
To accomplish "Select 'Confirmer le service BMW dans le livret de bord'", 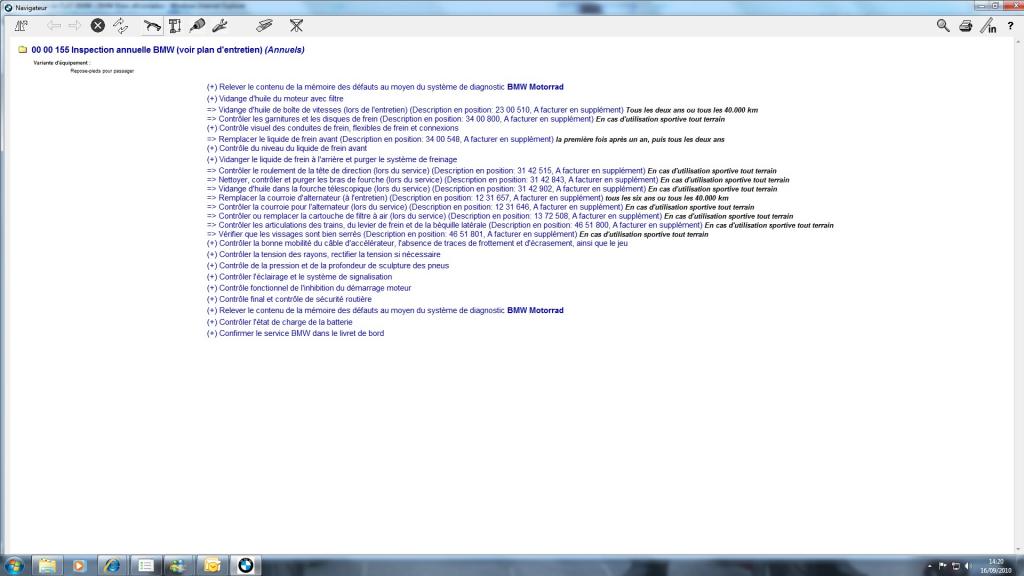I will 295,333.
